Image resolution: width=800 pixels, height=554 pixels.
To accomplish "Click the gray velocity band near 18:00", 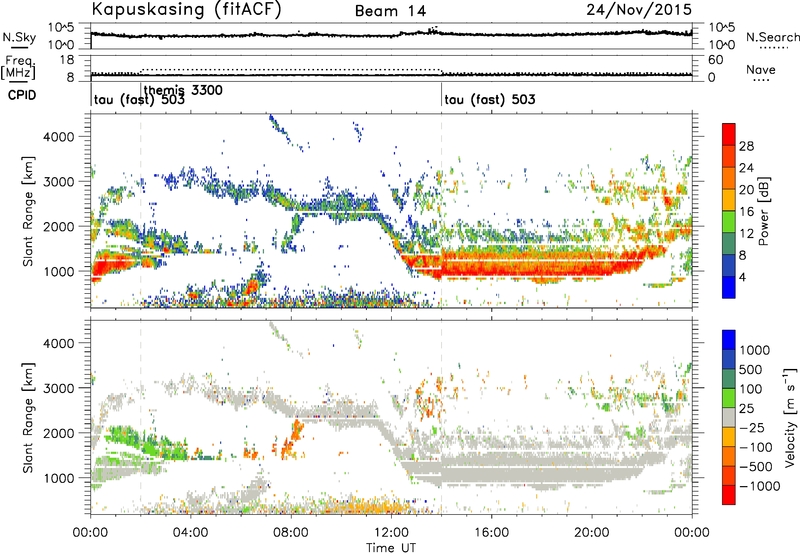I will 541,469.
